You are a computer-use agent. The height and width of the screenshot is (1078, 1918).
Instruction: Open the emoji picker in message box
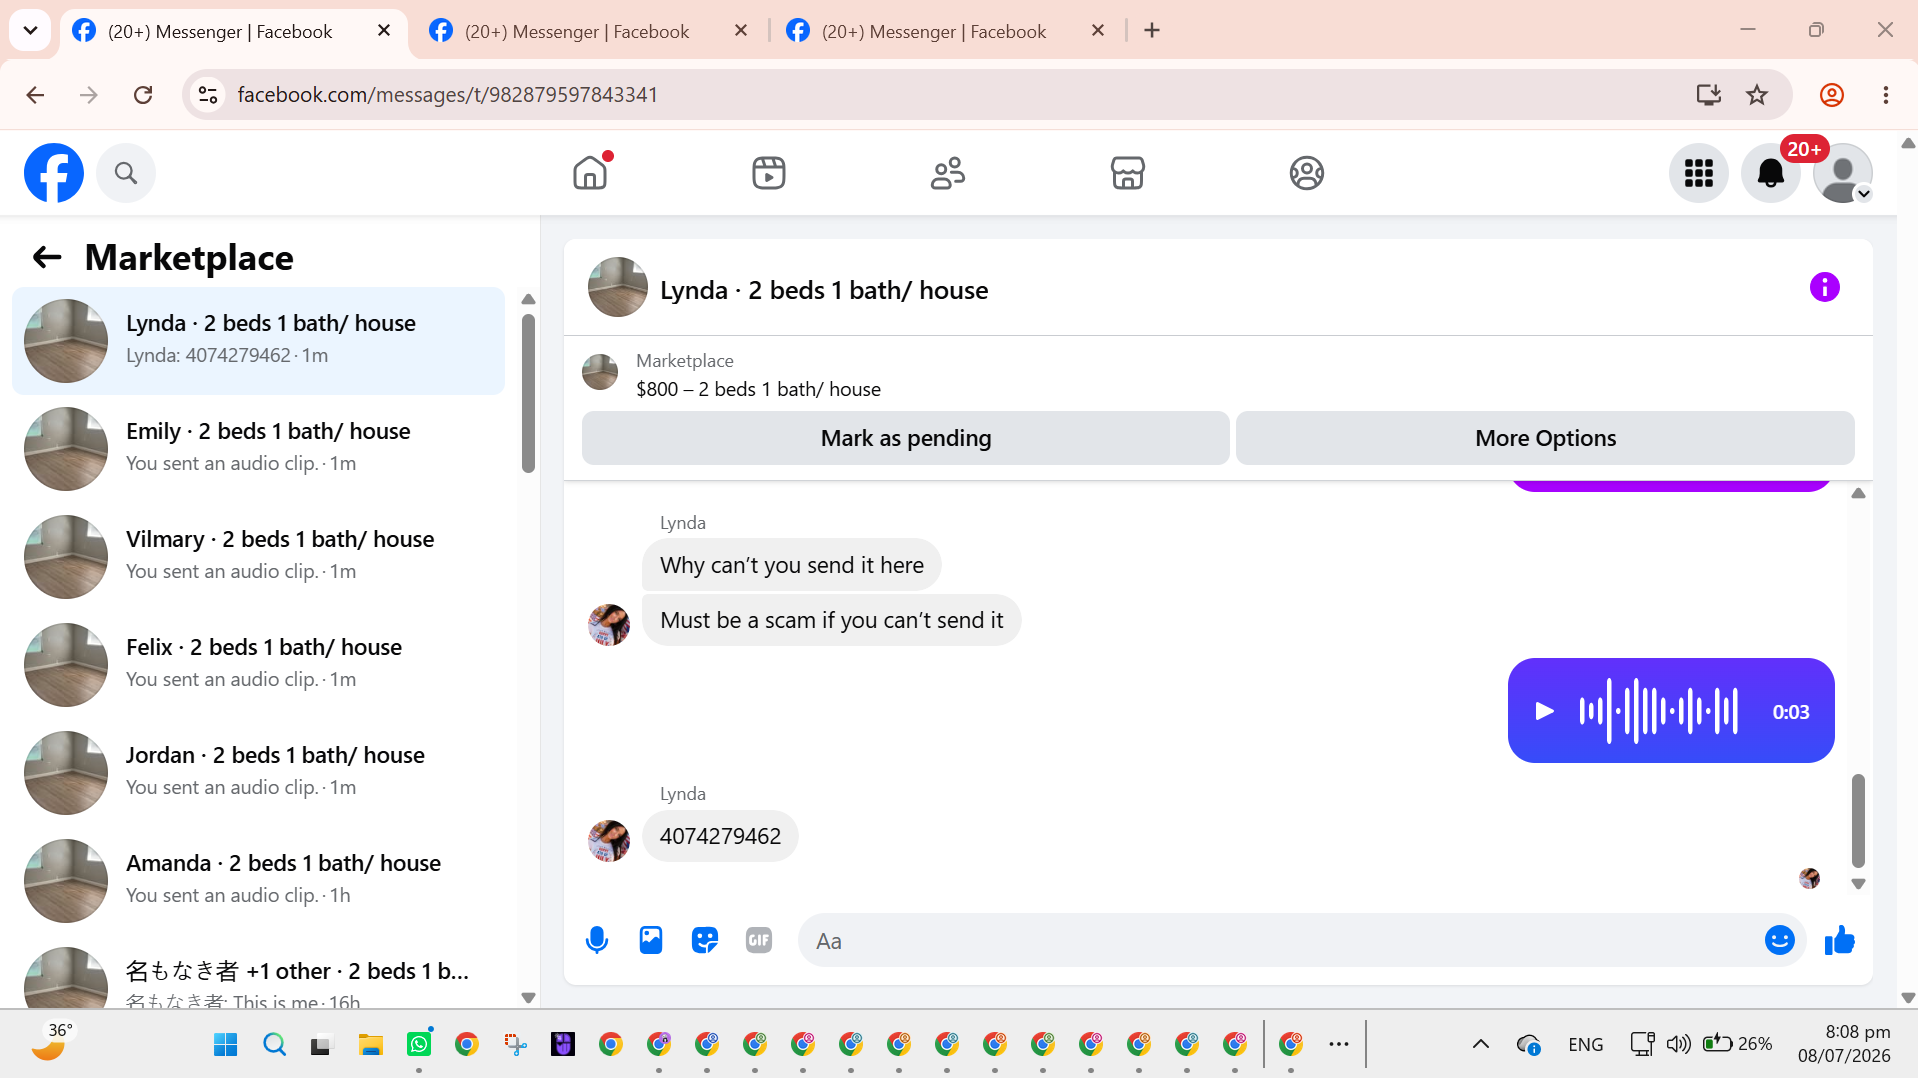pos(1779,940)
